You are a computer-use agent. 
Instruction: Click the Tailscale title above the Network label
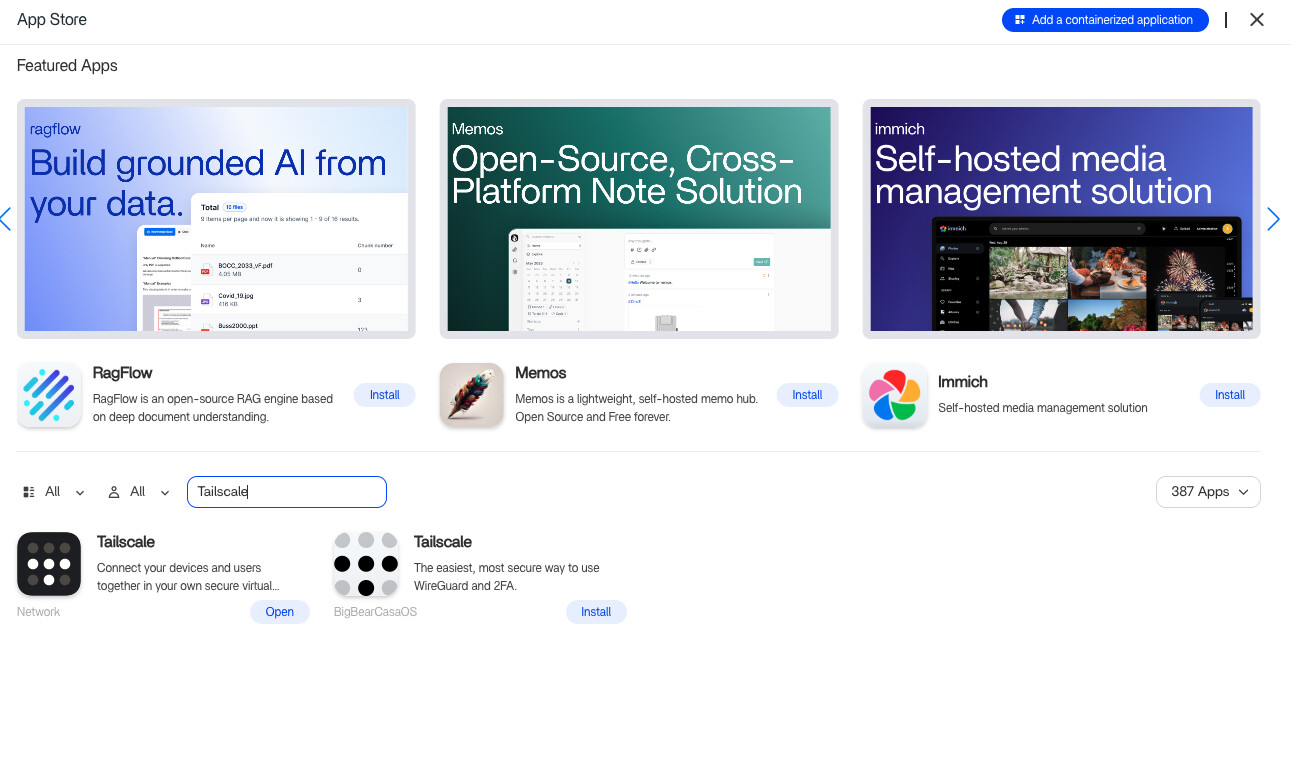click(x=126, y=542)
